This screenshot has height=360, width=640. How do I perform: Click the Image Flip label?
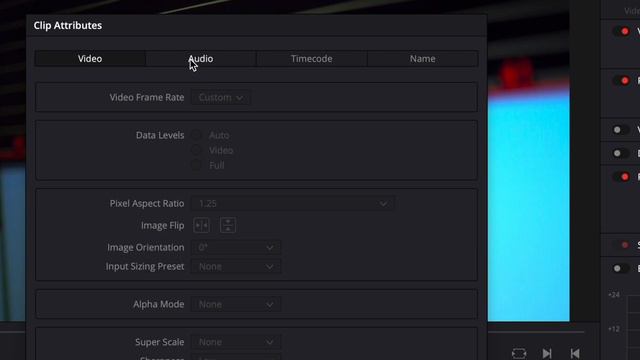point(162,225)
